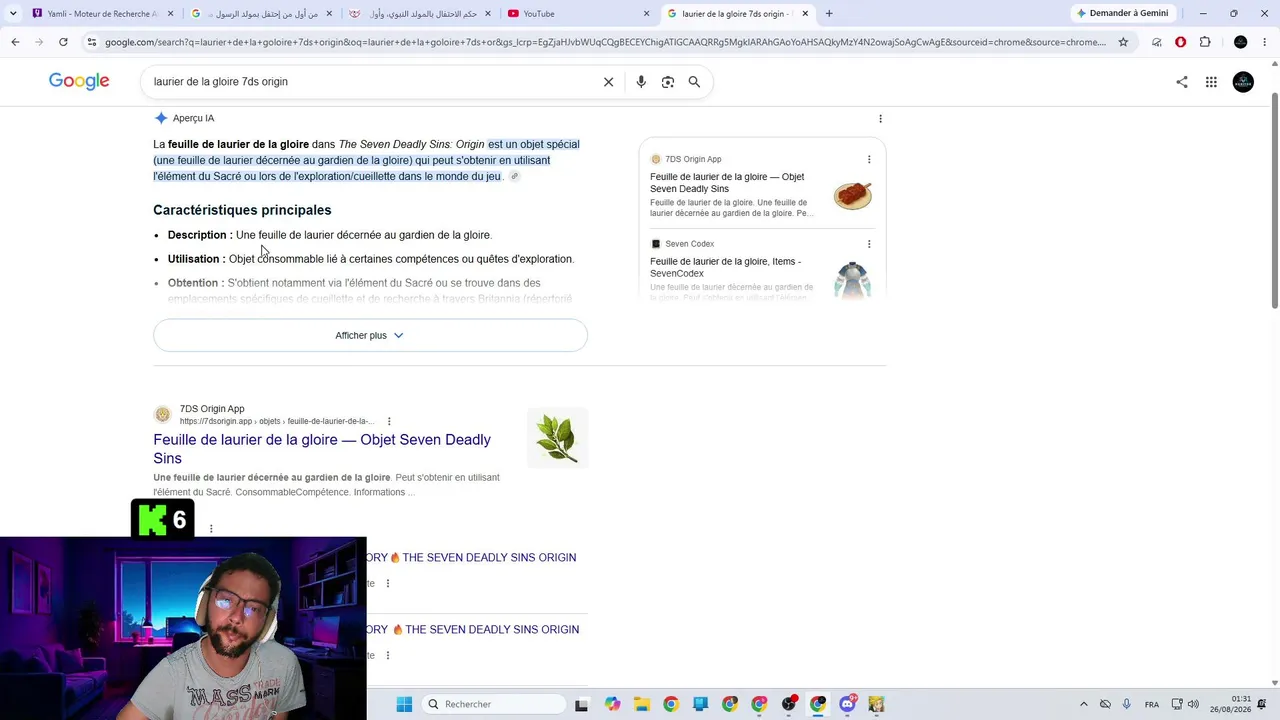Click the page vertical scrollbar
Viewport: 1280px width, 720px height.
(x=1274, y=200)
